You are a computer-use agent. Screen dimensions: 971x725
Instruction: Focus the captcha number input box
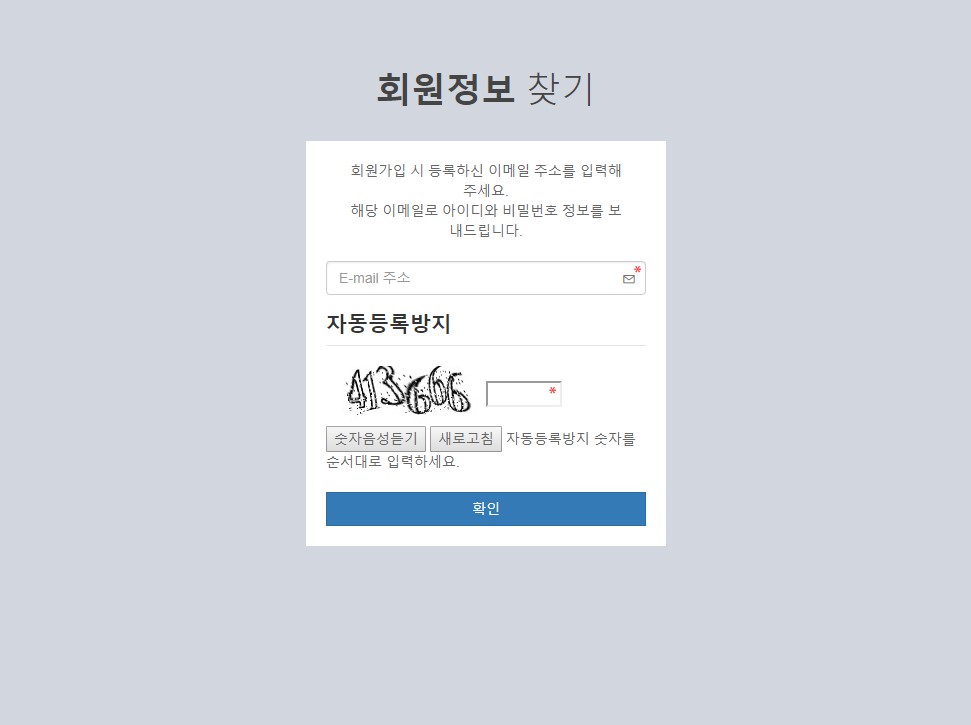coord(524,394)
